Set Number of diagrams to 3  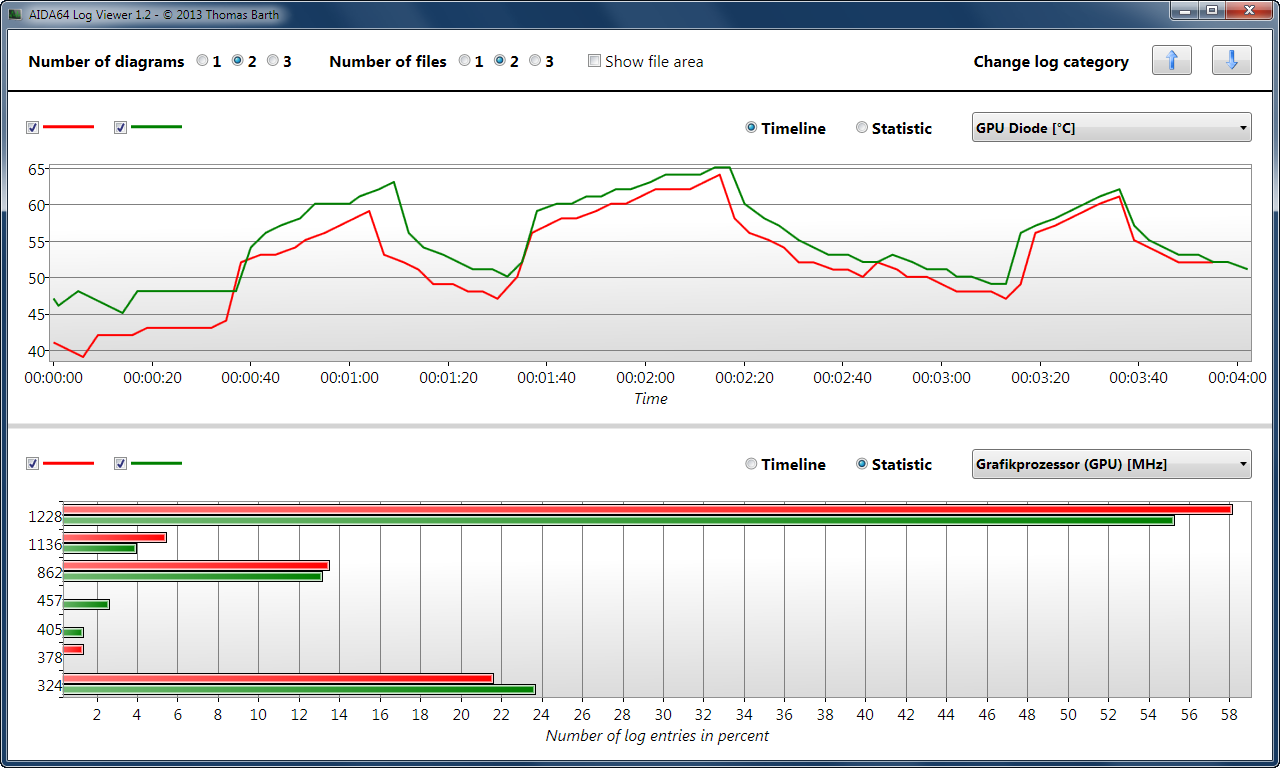(272, 61)
